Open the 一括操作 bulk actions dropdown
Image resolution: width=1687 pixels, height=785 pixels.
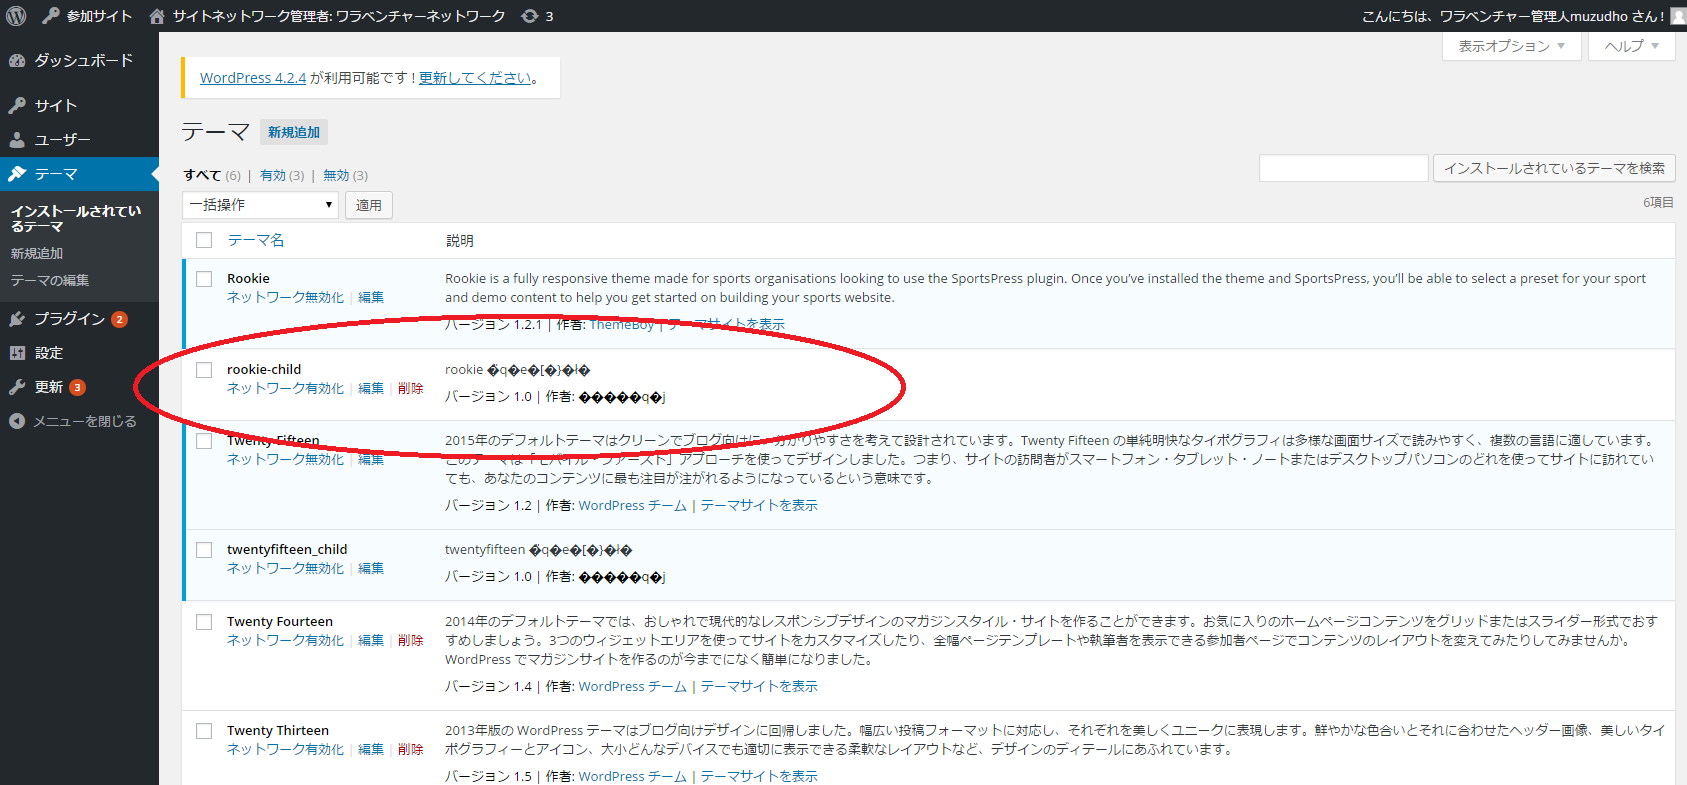(260, 205)
